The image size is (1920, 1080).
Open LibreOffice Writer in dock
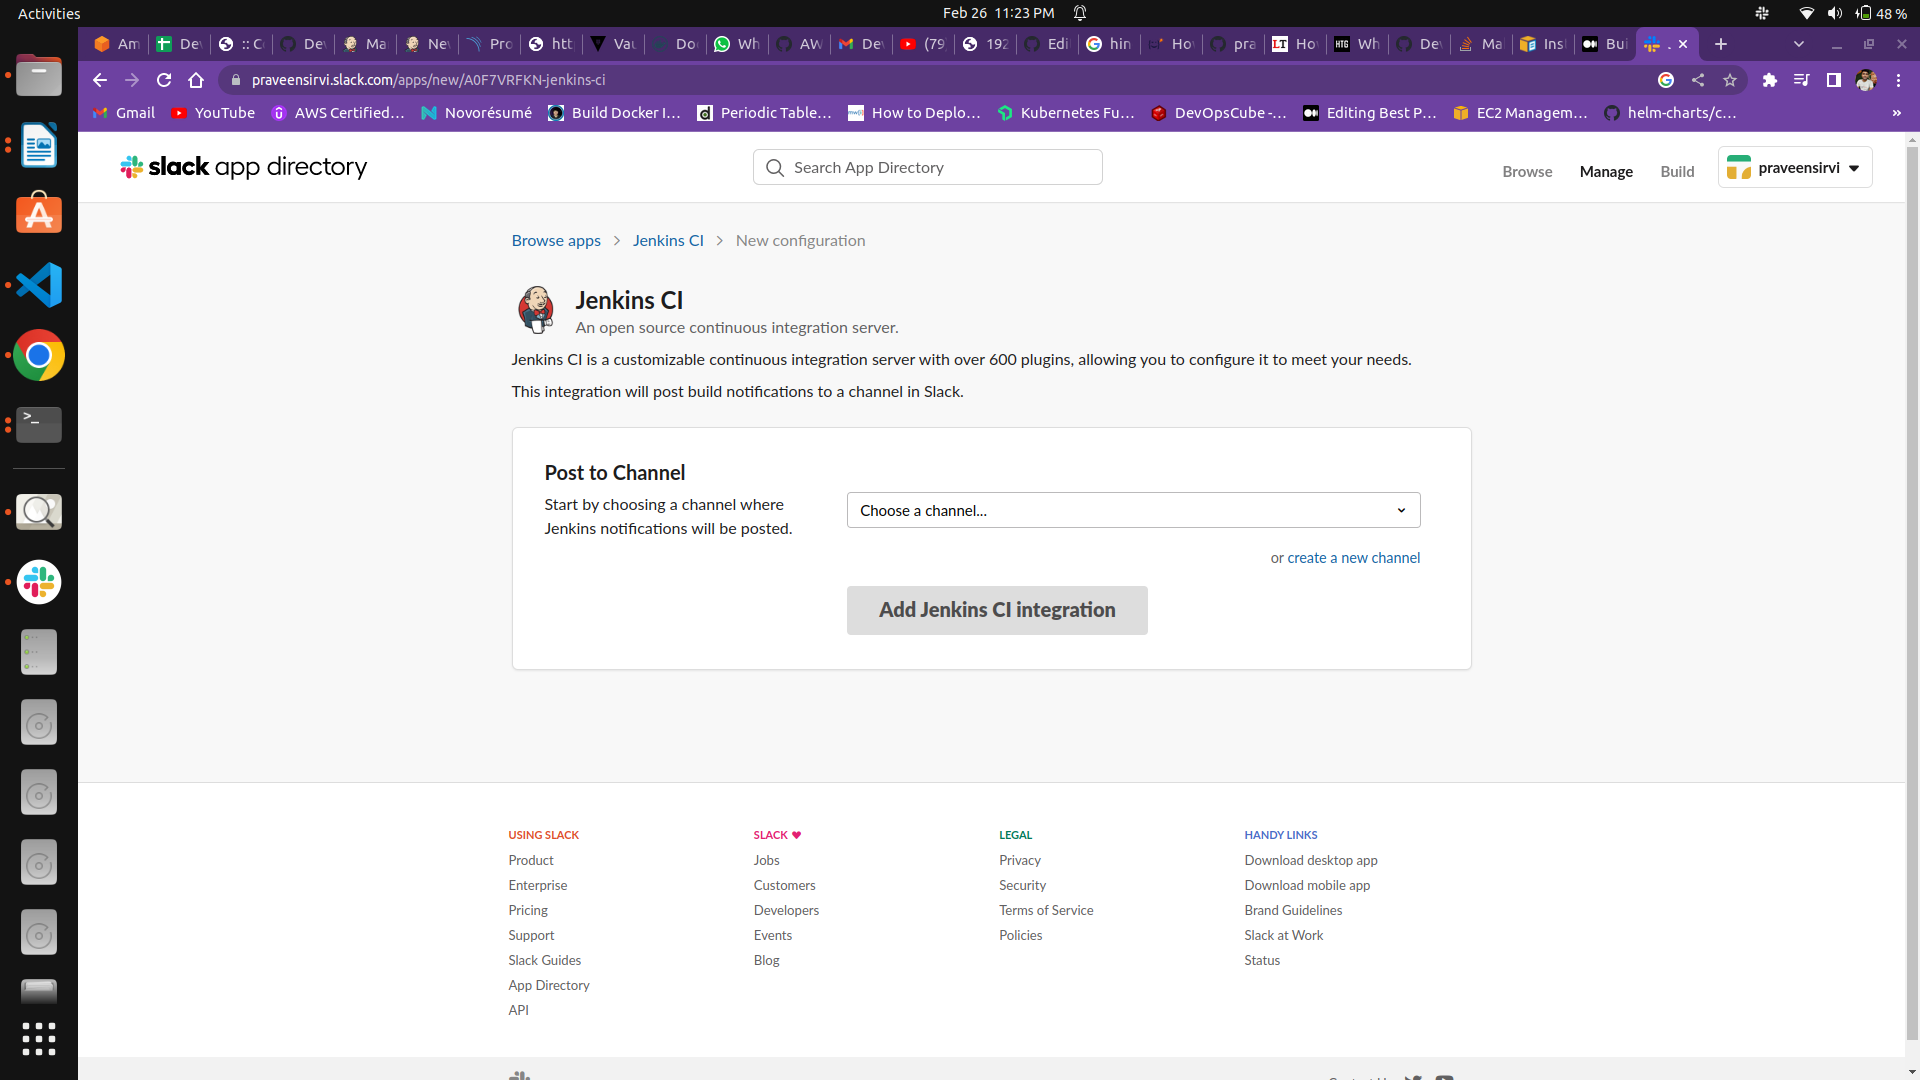pos(39,146)
